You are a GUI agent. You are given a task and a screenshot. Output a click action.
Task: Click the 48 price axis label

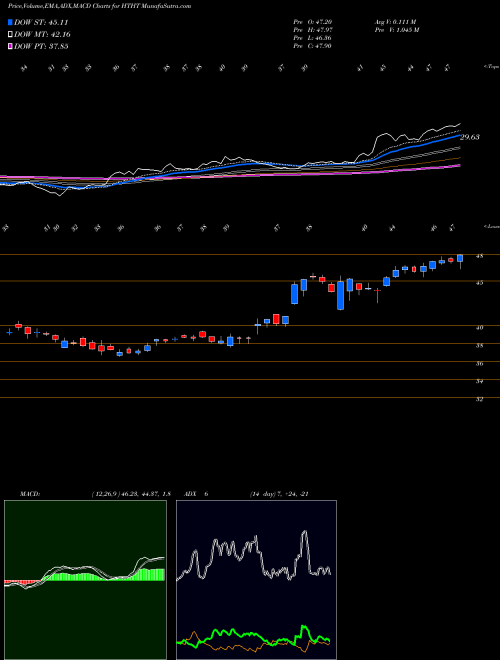coord(479,256)
